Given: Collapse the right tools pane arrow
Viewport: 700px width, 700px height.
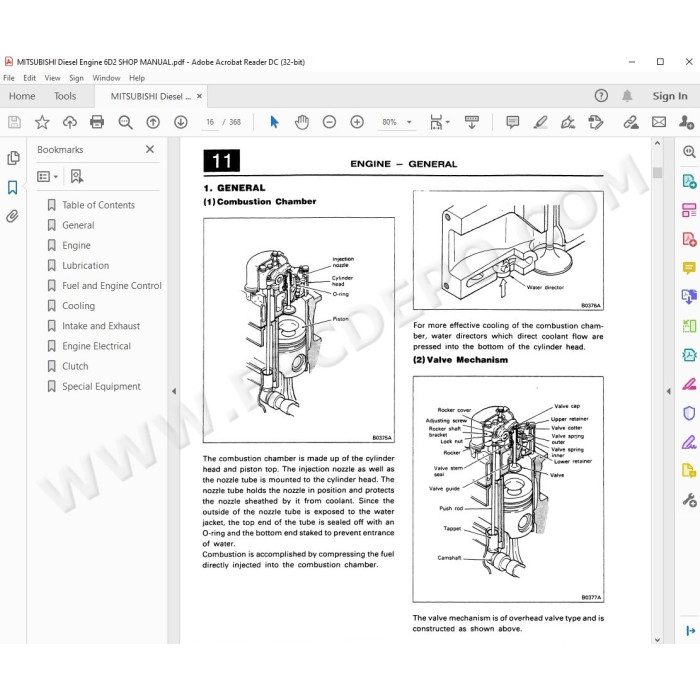Looking at the screenshot, I should point(668,391).
